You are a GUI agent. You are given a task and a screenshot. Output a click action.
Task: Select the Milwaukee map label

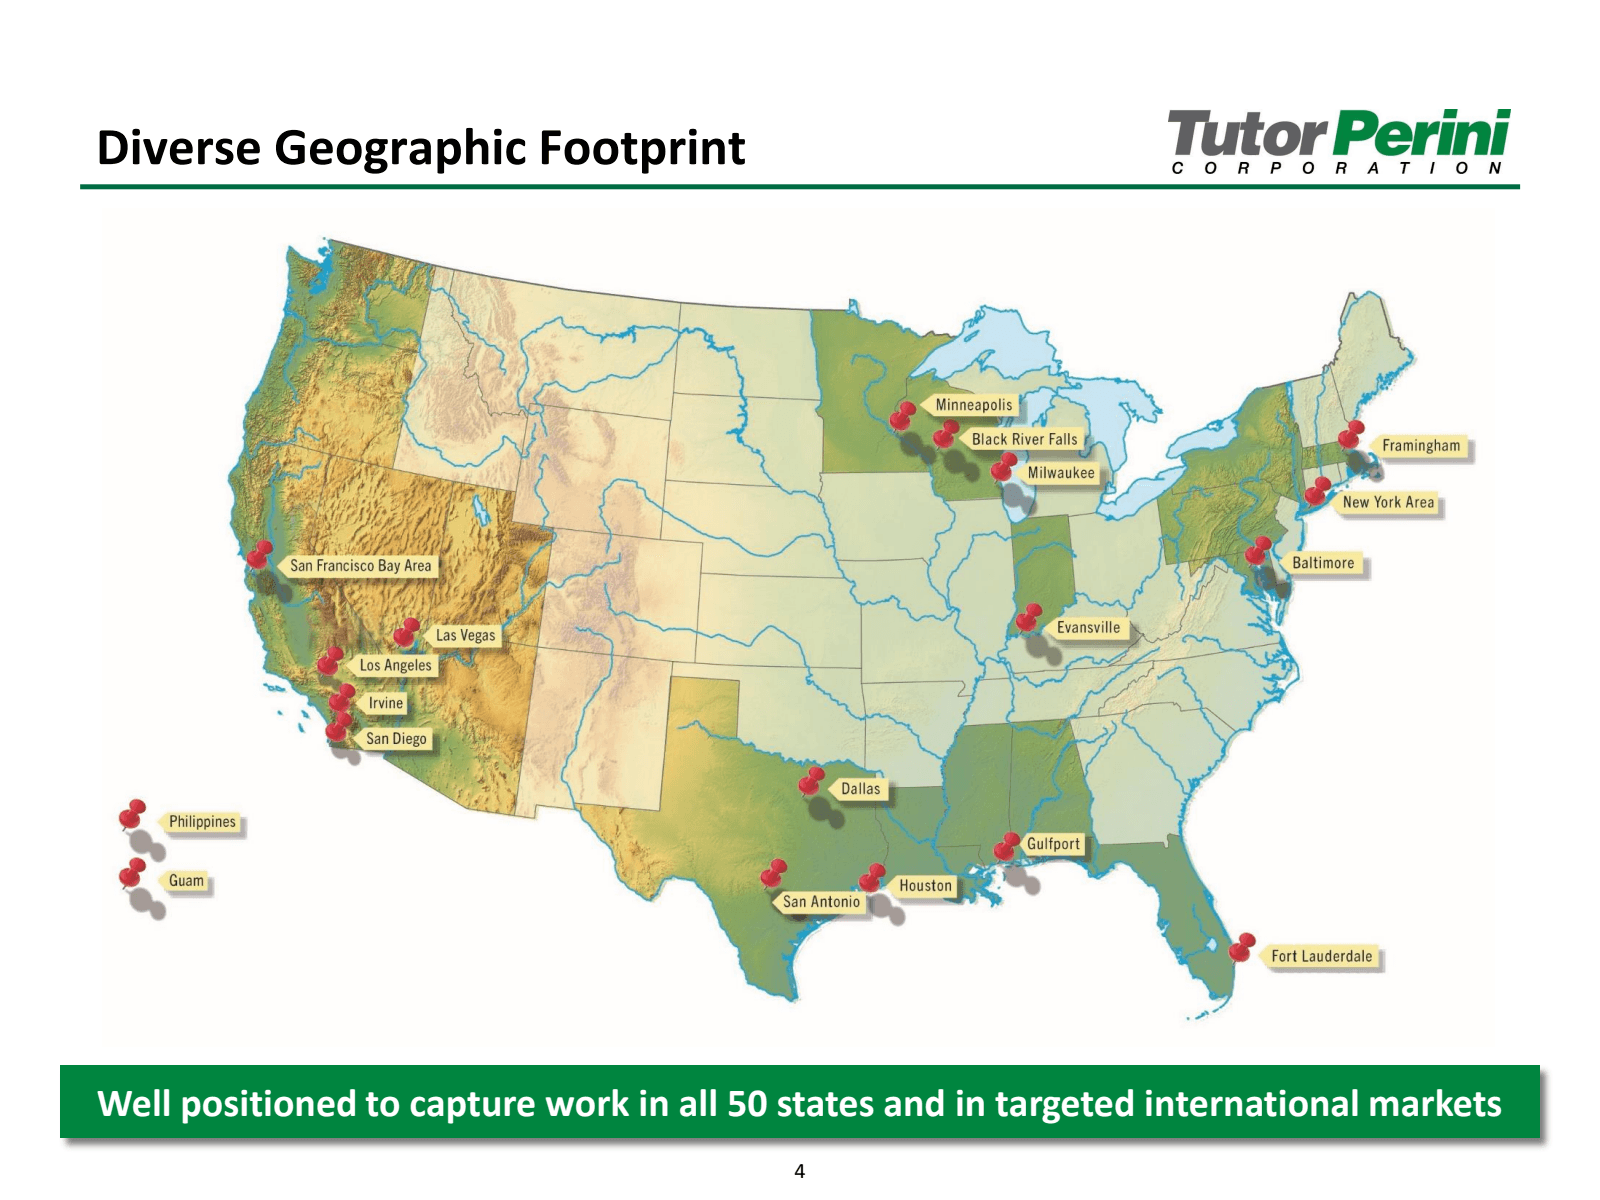1058,473
